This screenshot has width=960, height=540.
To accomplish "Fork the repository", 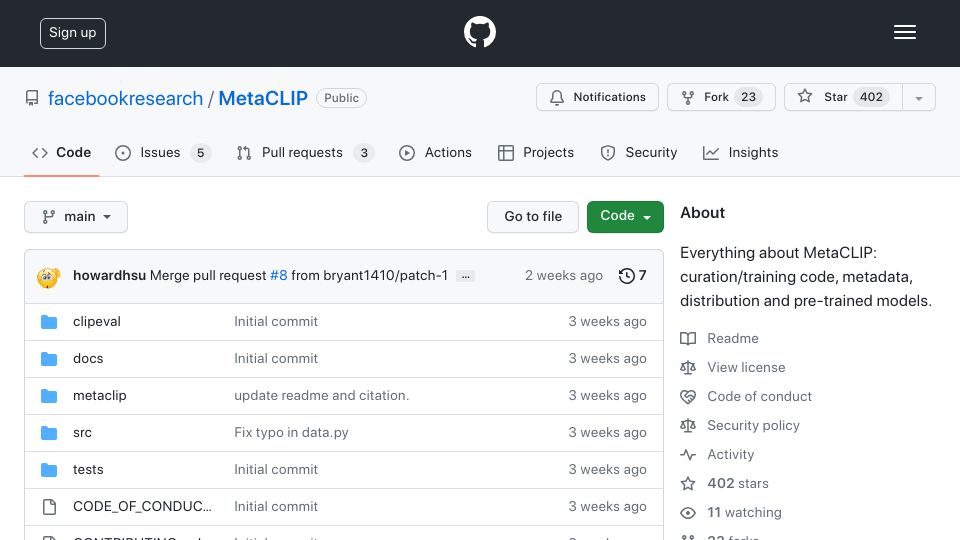I will pos(721,97).
